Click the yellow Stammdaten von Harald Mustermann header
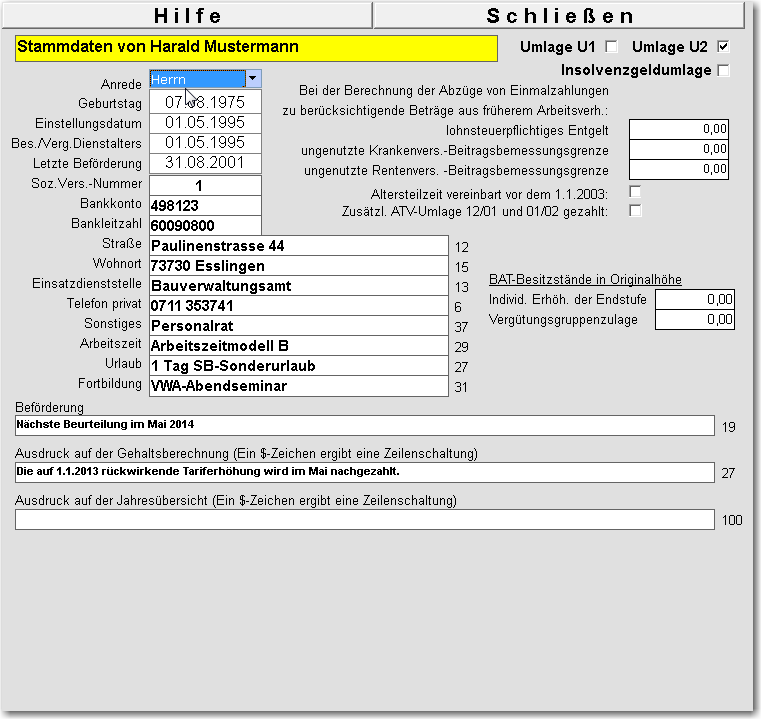 click(x=256, y=48)
